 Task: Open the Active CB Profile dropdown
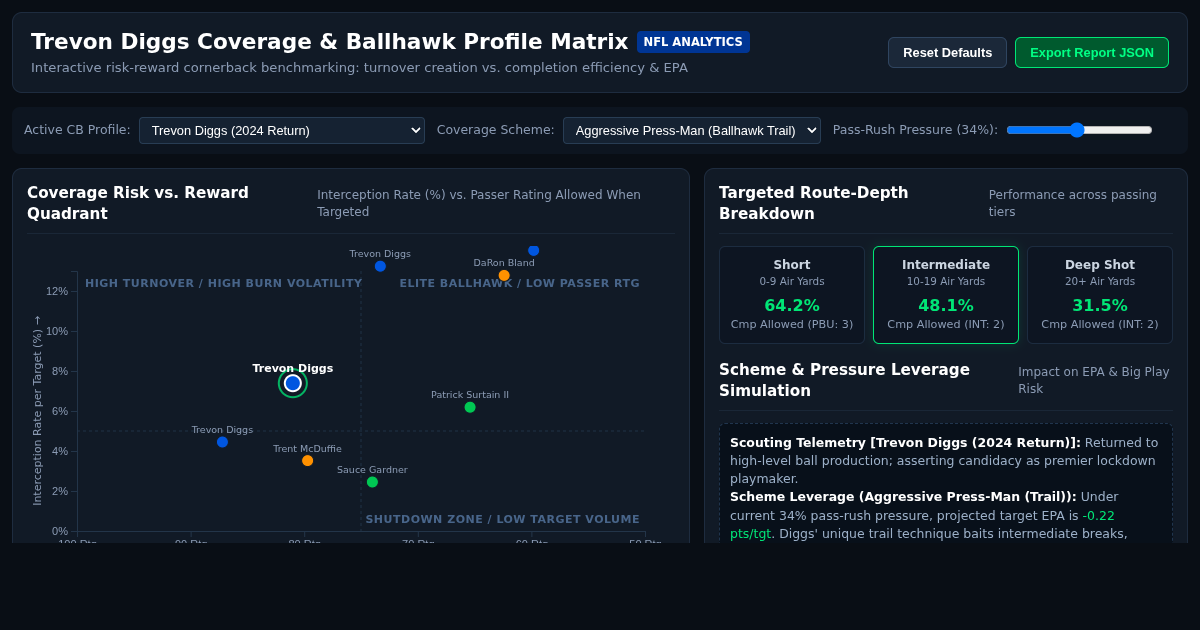282,130
